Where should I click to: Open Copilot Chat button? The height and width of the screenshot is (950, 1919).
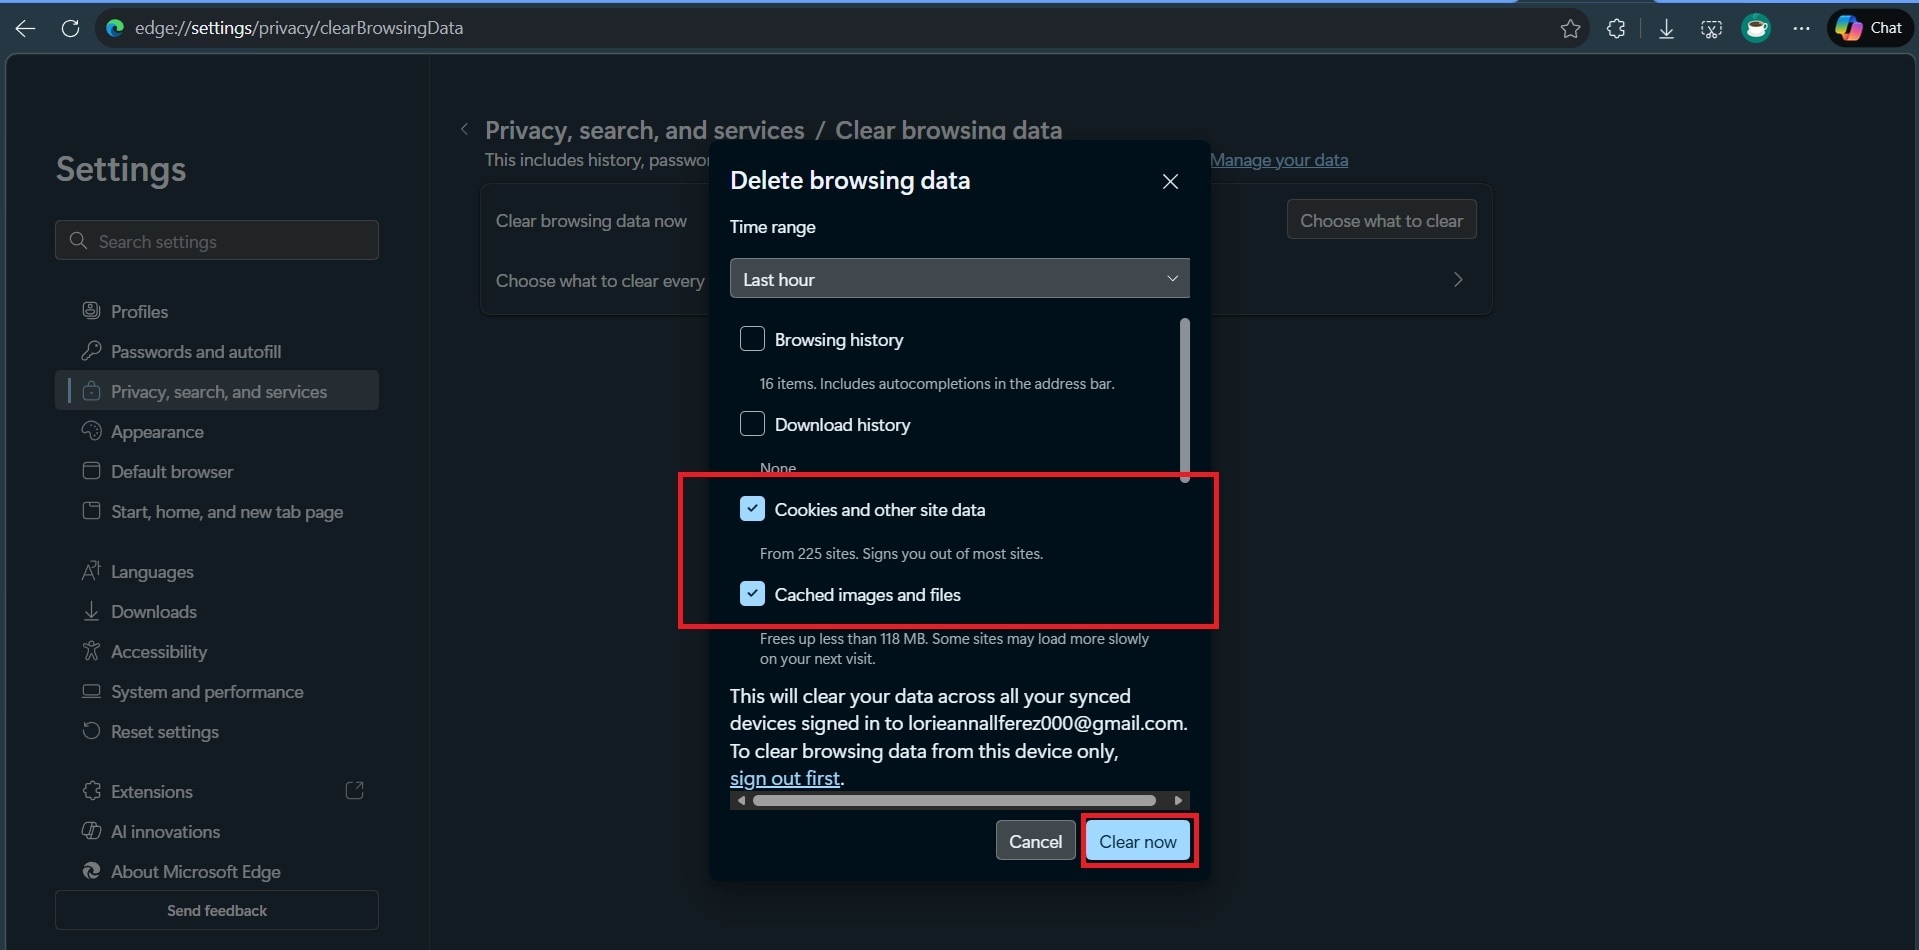[x=1869, y=28]
